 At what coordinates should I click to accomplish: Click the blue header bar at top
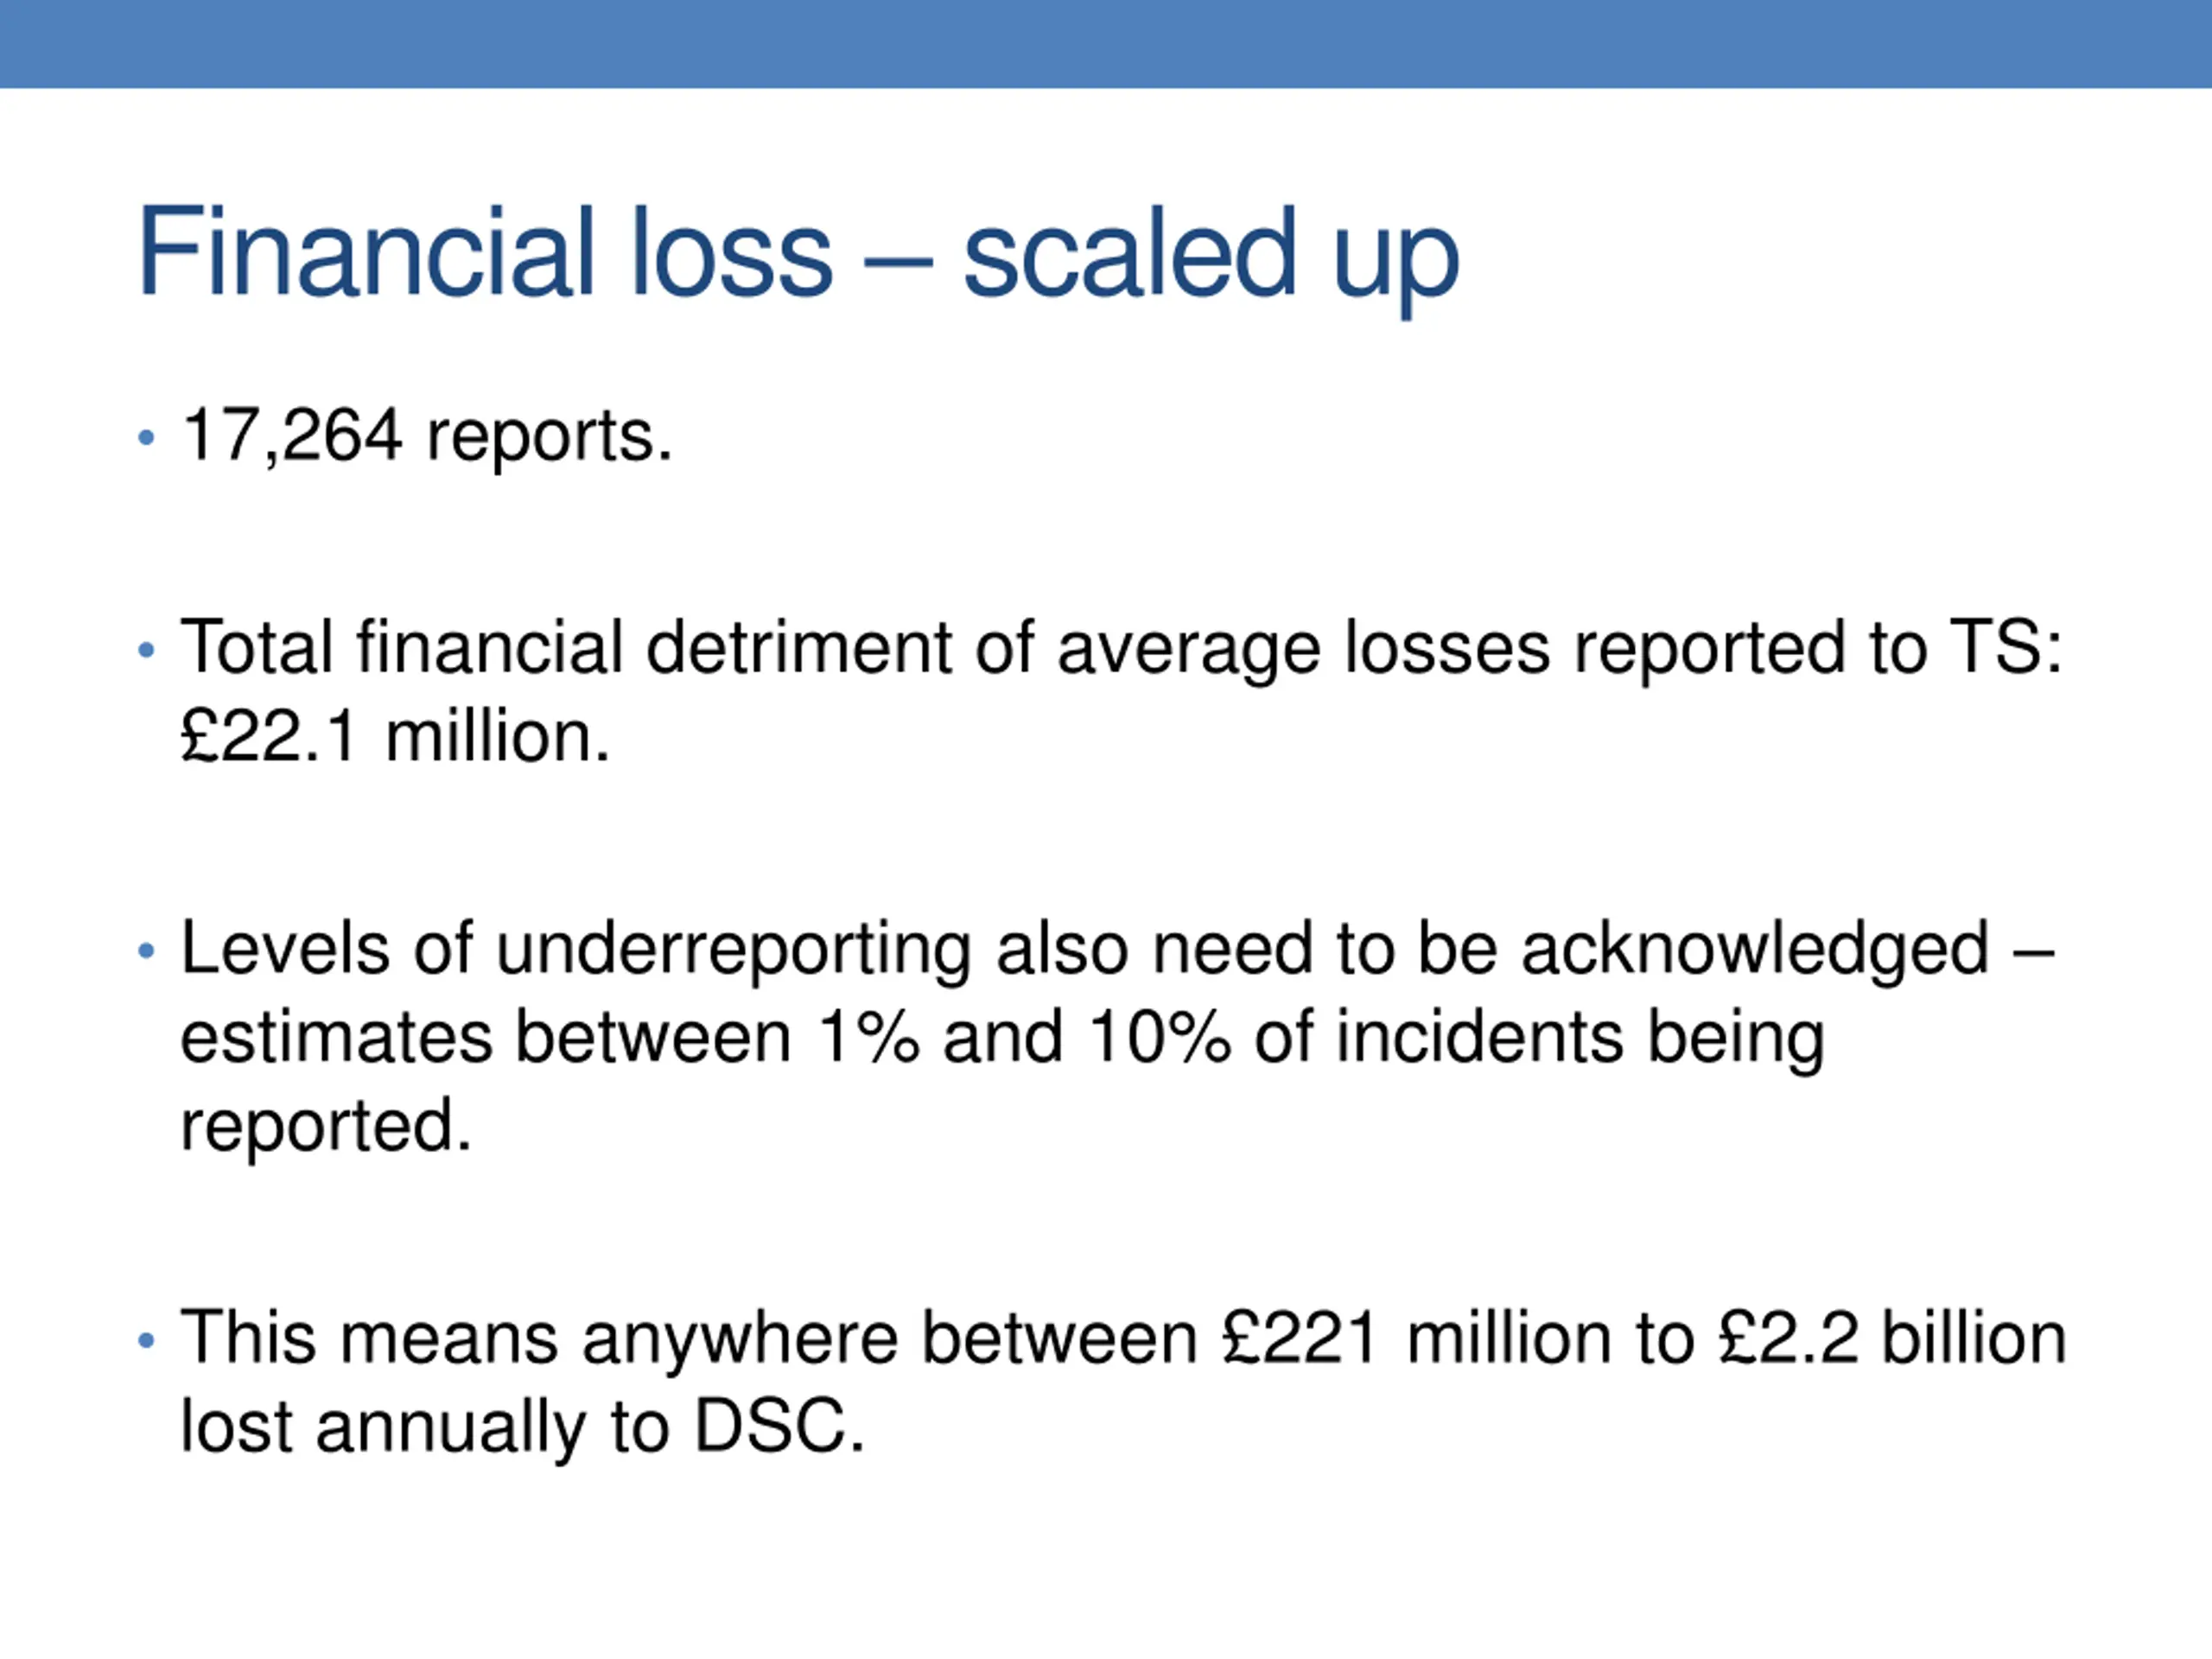point(1106,43)
